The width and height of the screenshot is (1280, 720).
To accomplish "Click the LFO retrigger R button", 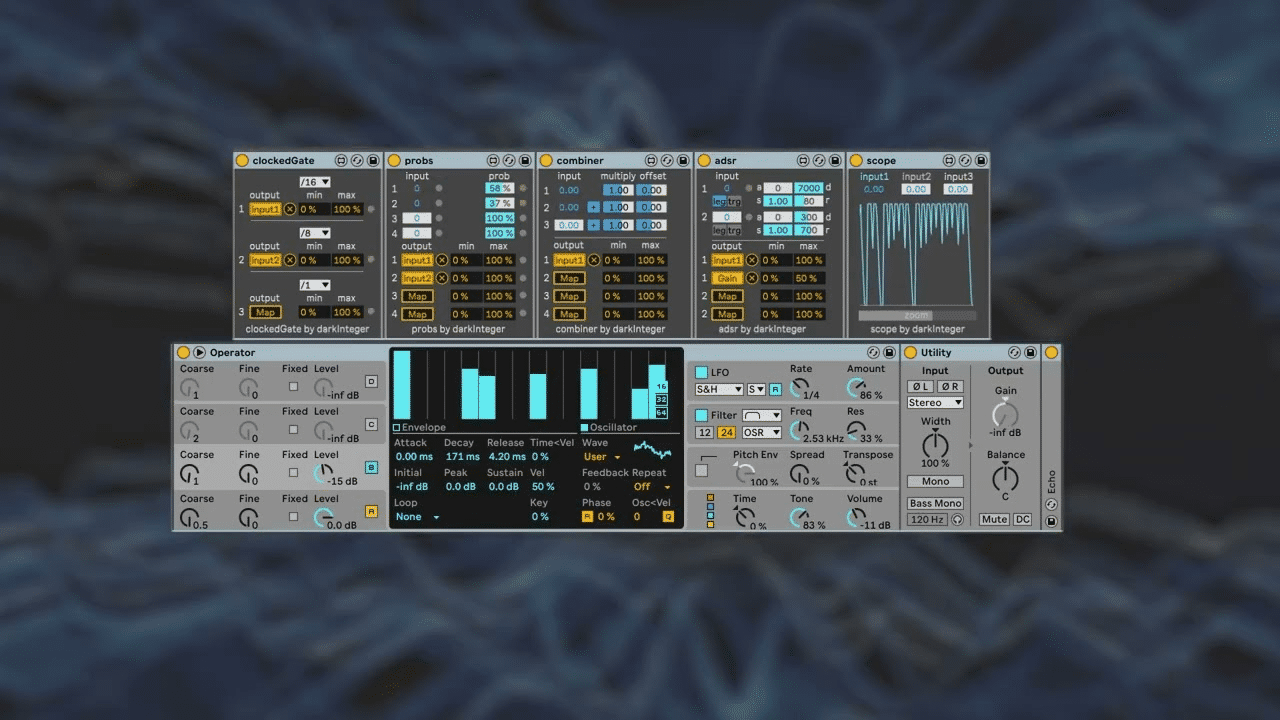I will pos(775,389).
